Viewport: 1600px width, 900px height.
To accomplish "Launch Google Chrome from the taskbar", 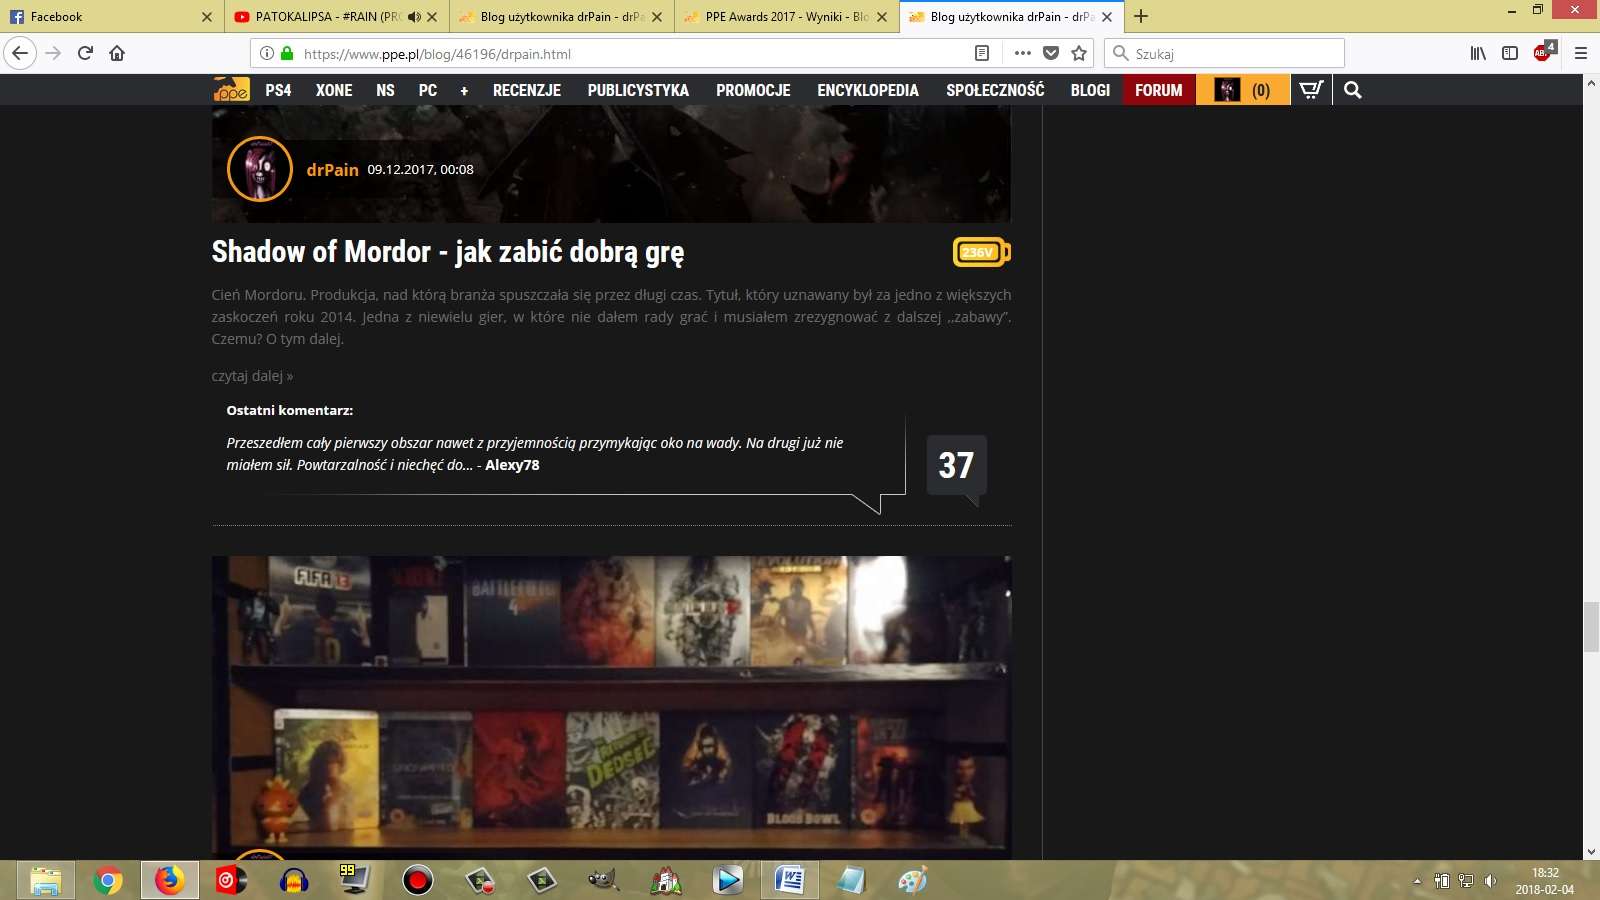I will tap(108, 880).
